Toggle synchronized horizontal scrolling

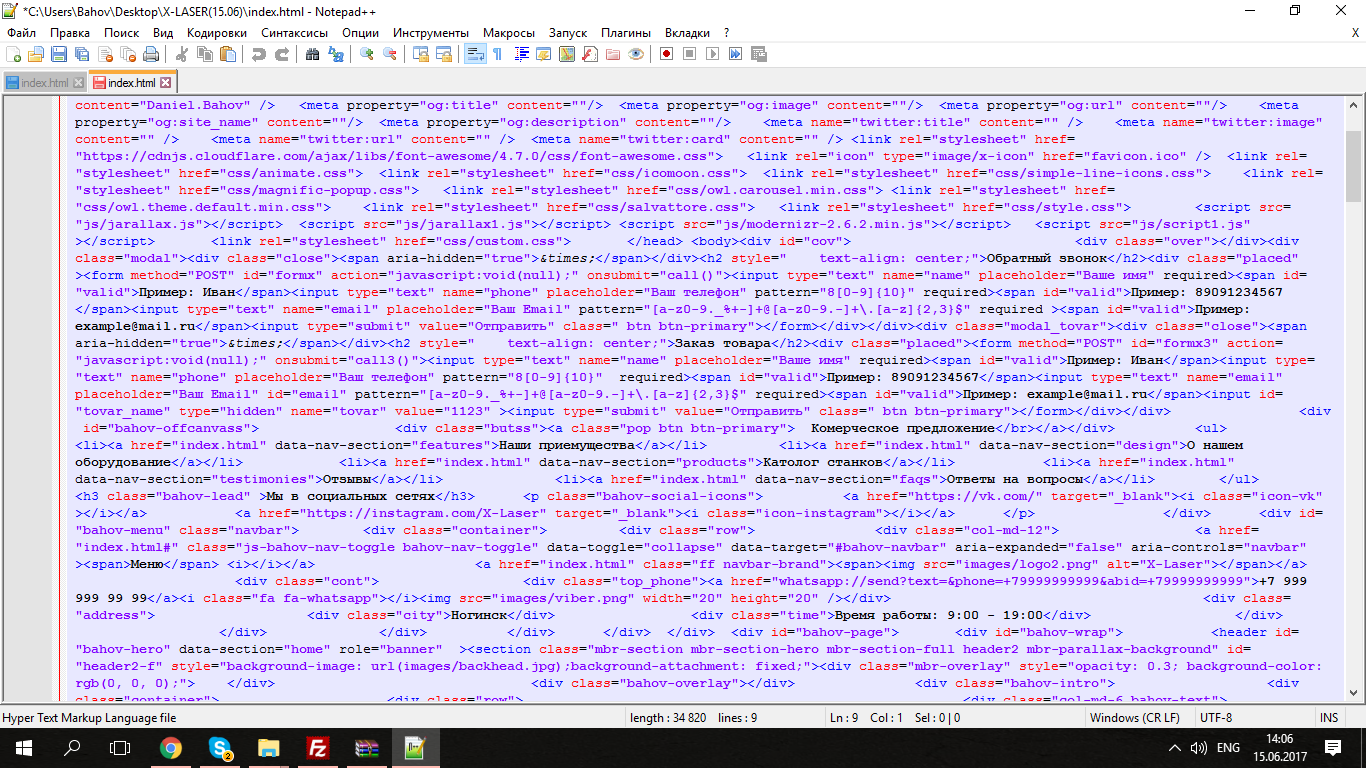click(x=444, y=54)
